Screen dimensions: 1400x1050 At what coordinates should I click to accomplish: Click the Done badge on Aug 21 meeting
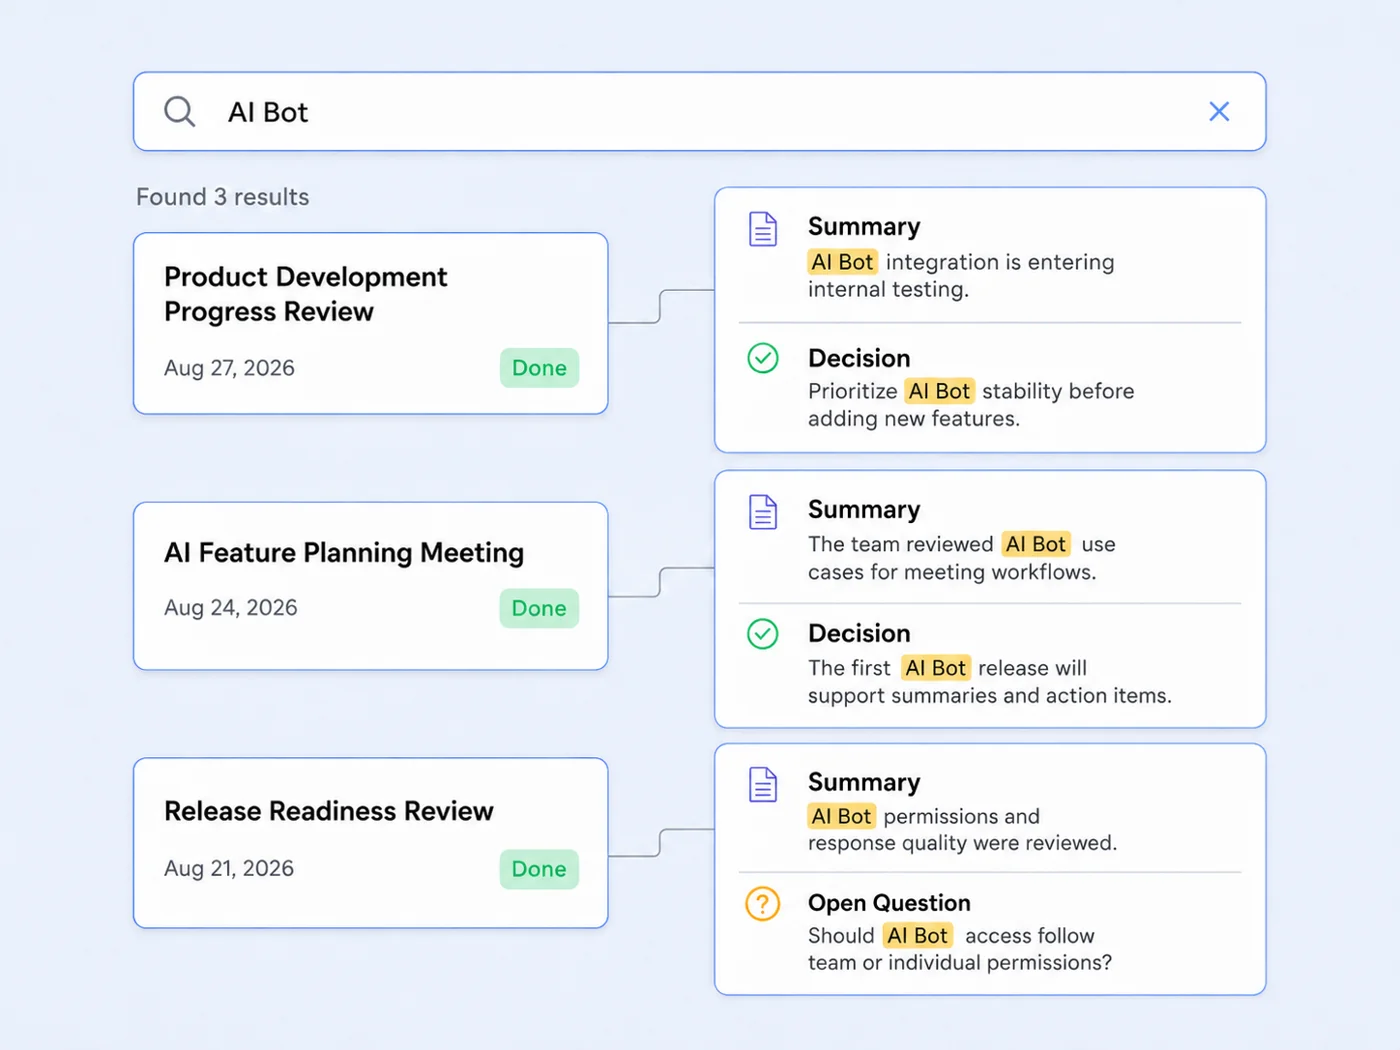539,869
